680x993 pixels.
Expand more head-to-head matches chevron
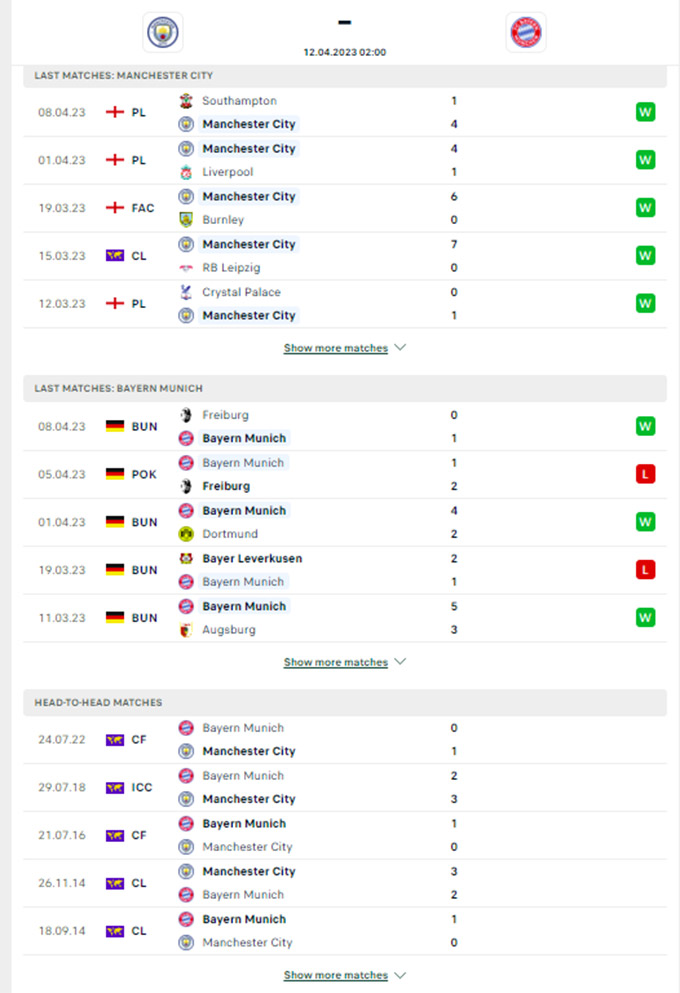click(400, 975)
